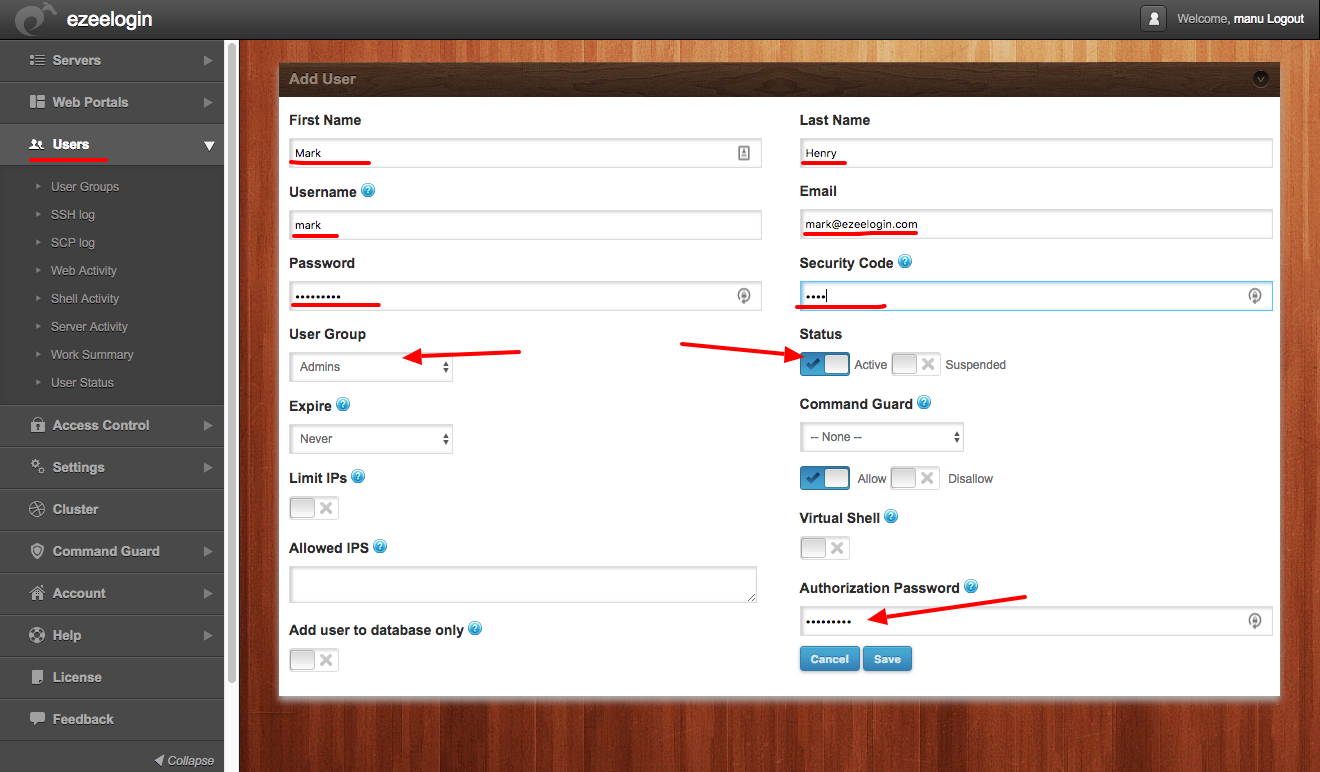Click the Limit IPs help icon
The width and height of the screenshot is (1320, 772).
pyautogui.click(x=358, y=477)
